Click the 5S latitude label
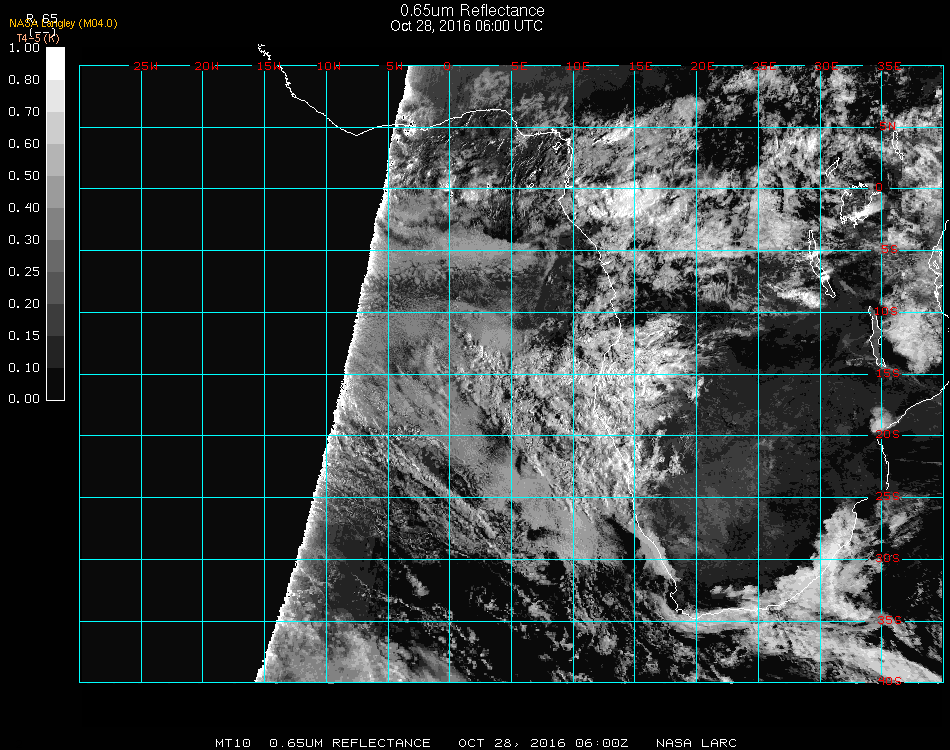This screenshot has width=950, height=750. pos(889,250)
